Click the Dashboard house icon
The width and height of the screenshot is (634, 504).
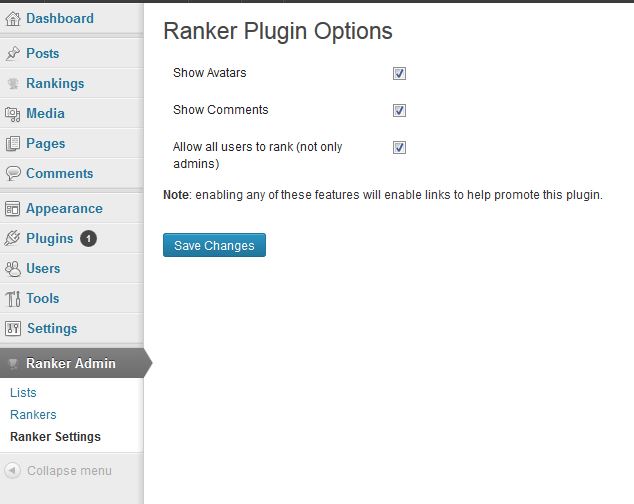[x=13, y=19]
